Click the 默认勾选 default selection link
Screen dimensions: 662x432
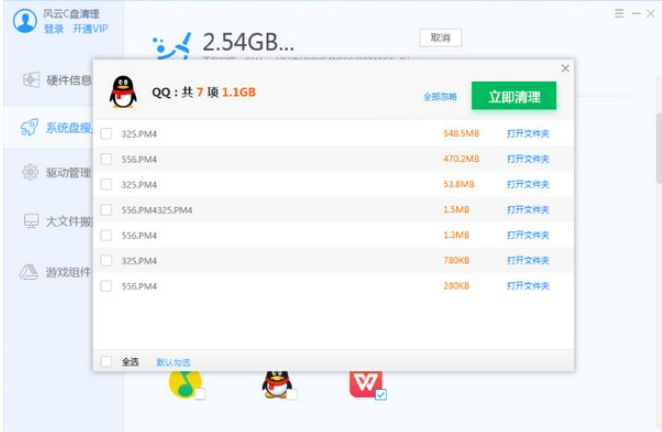click(173, 362)
